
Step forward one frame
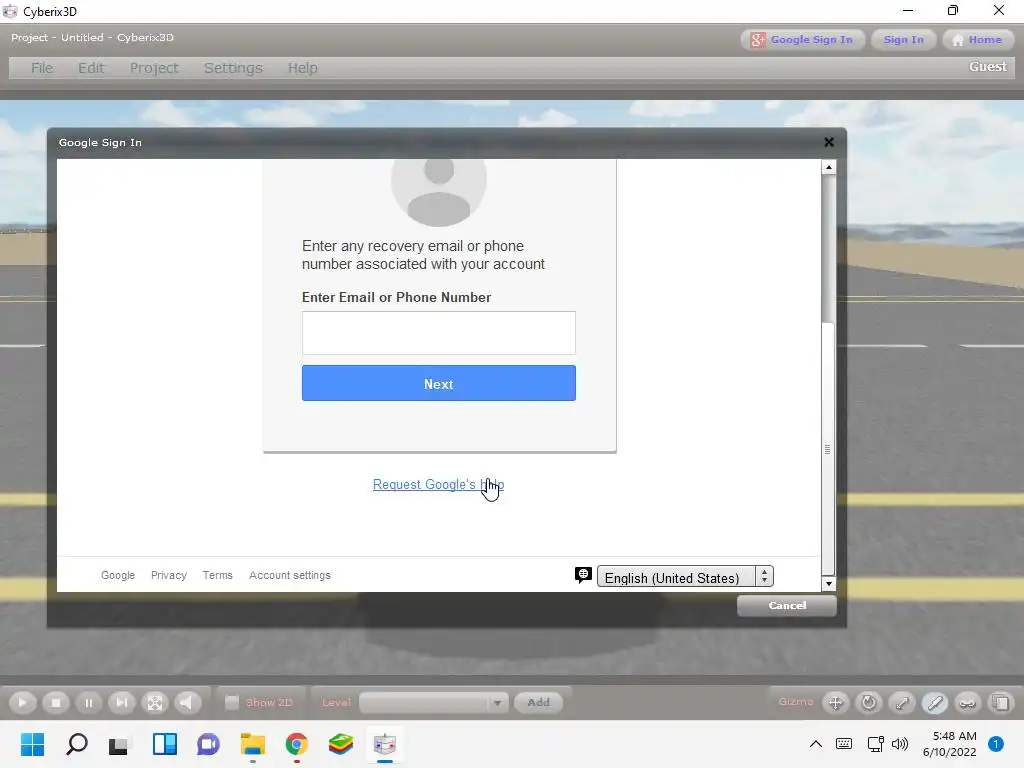coord(121,703)
